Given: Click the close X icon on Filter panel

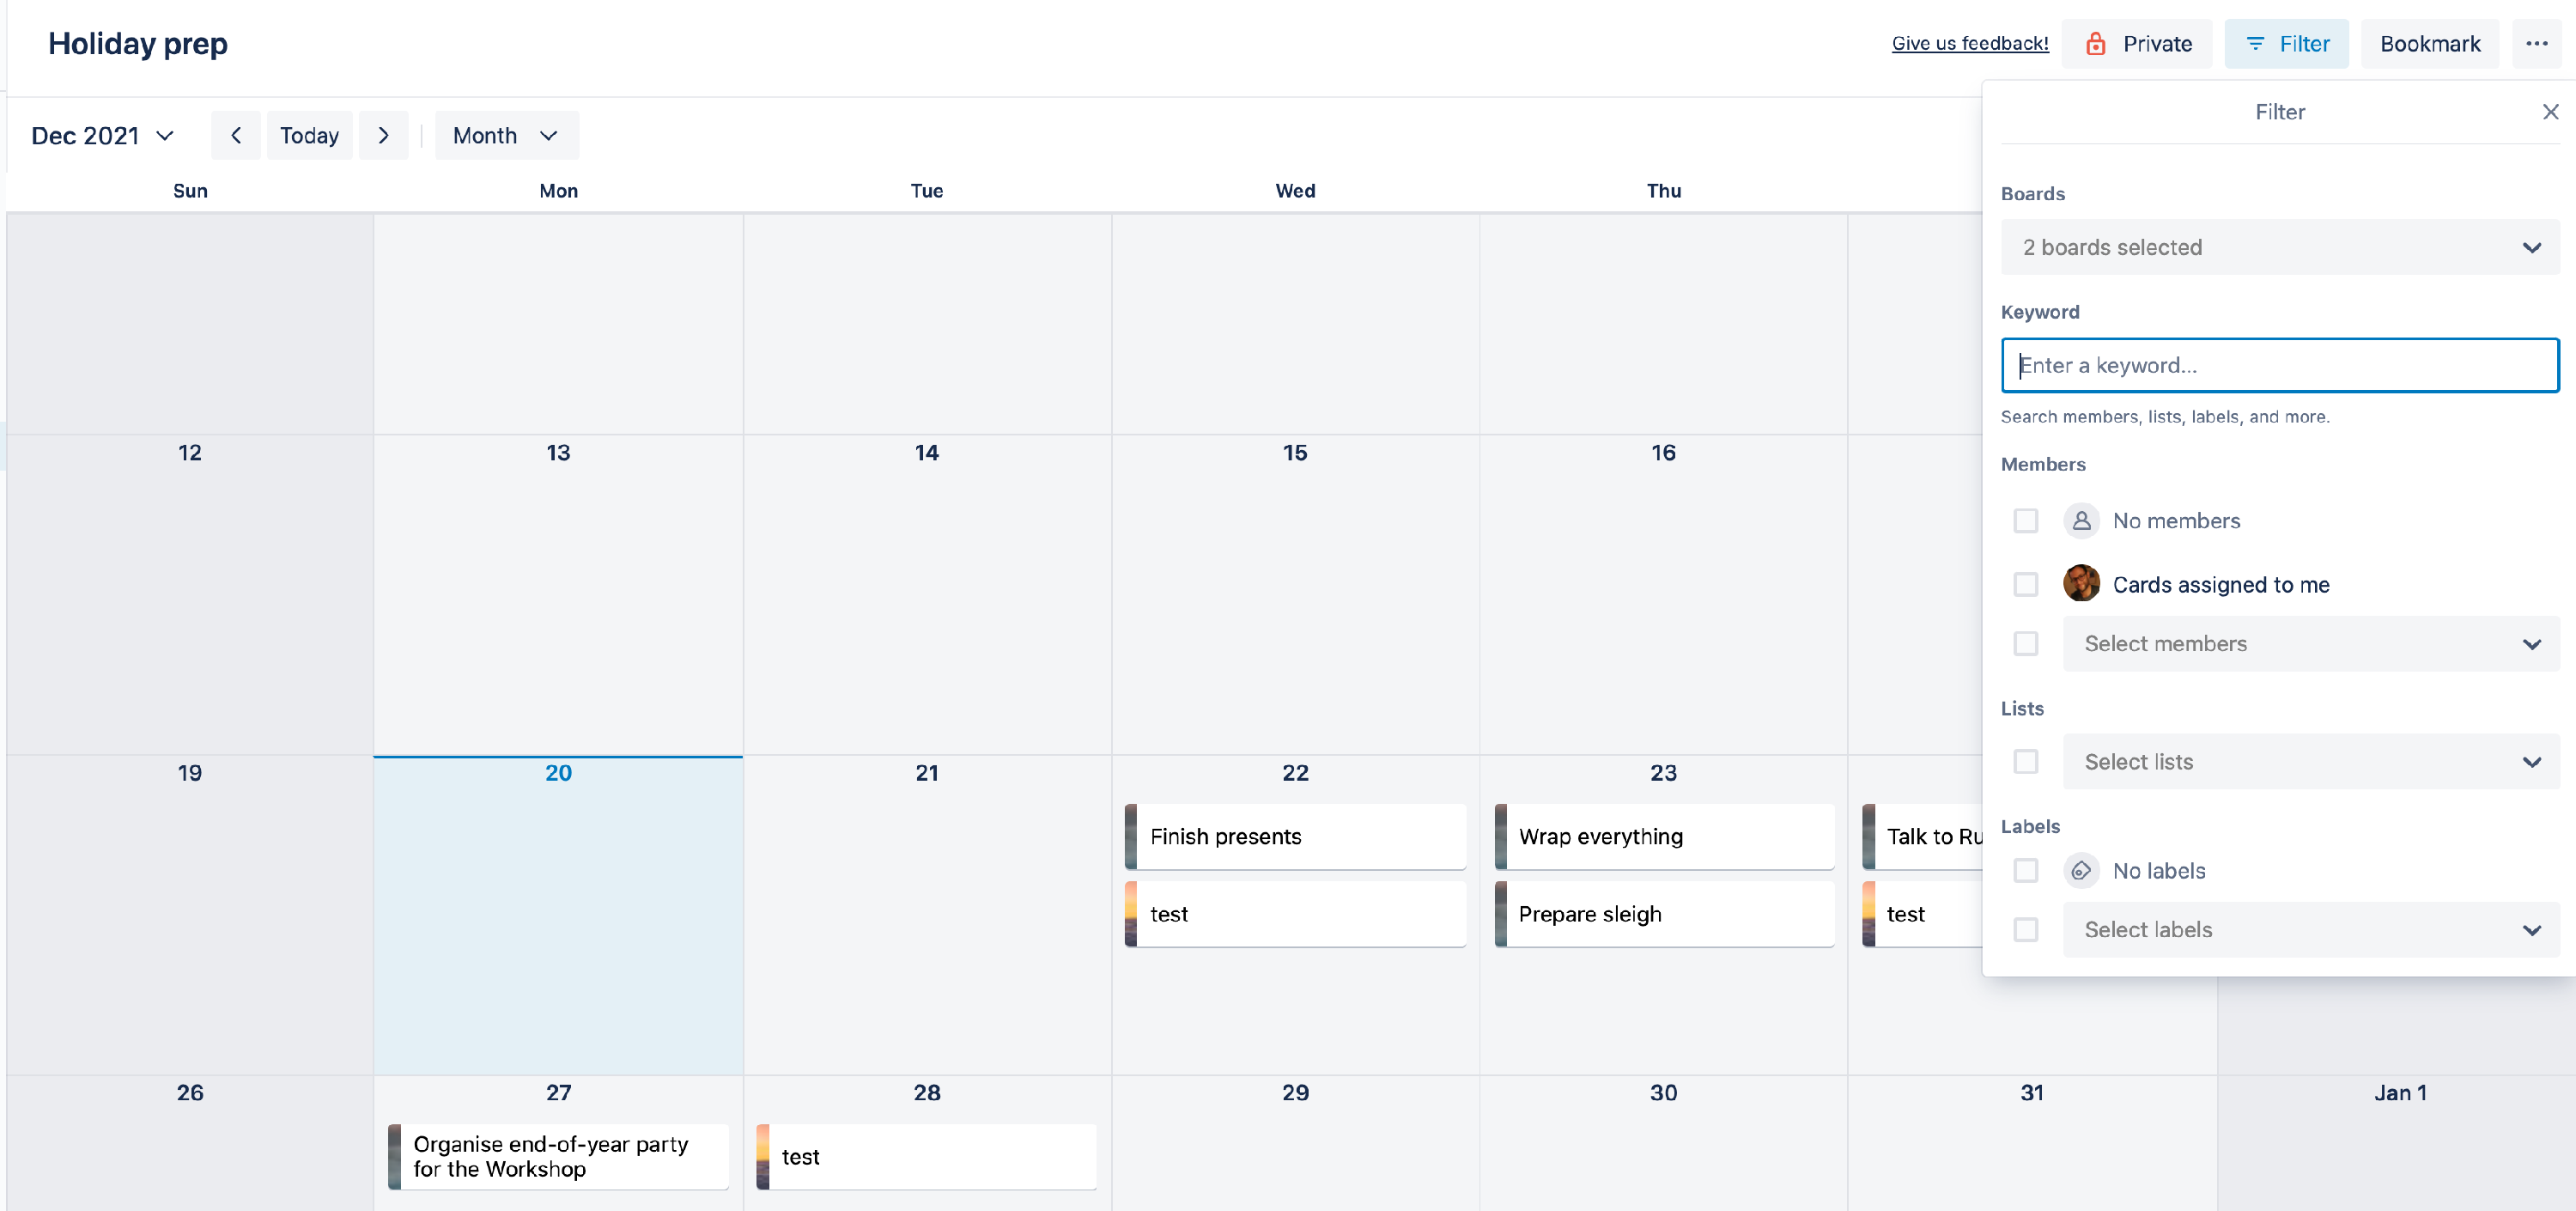Looking at the screenshot, I should [x=2547, y=112].
